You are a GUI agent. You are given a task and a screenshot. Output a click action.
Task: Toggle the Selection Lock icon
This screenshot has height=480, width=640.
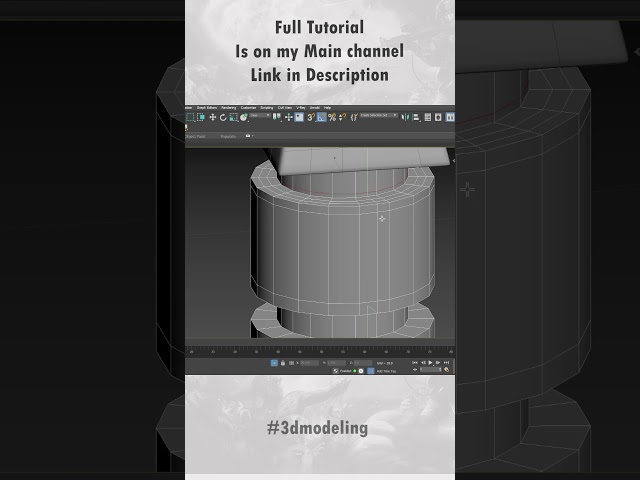283,363
